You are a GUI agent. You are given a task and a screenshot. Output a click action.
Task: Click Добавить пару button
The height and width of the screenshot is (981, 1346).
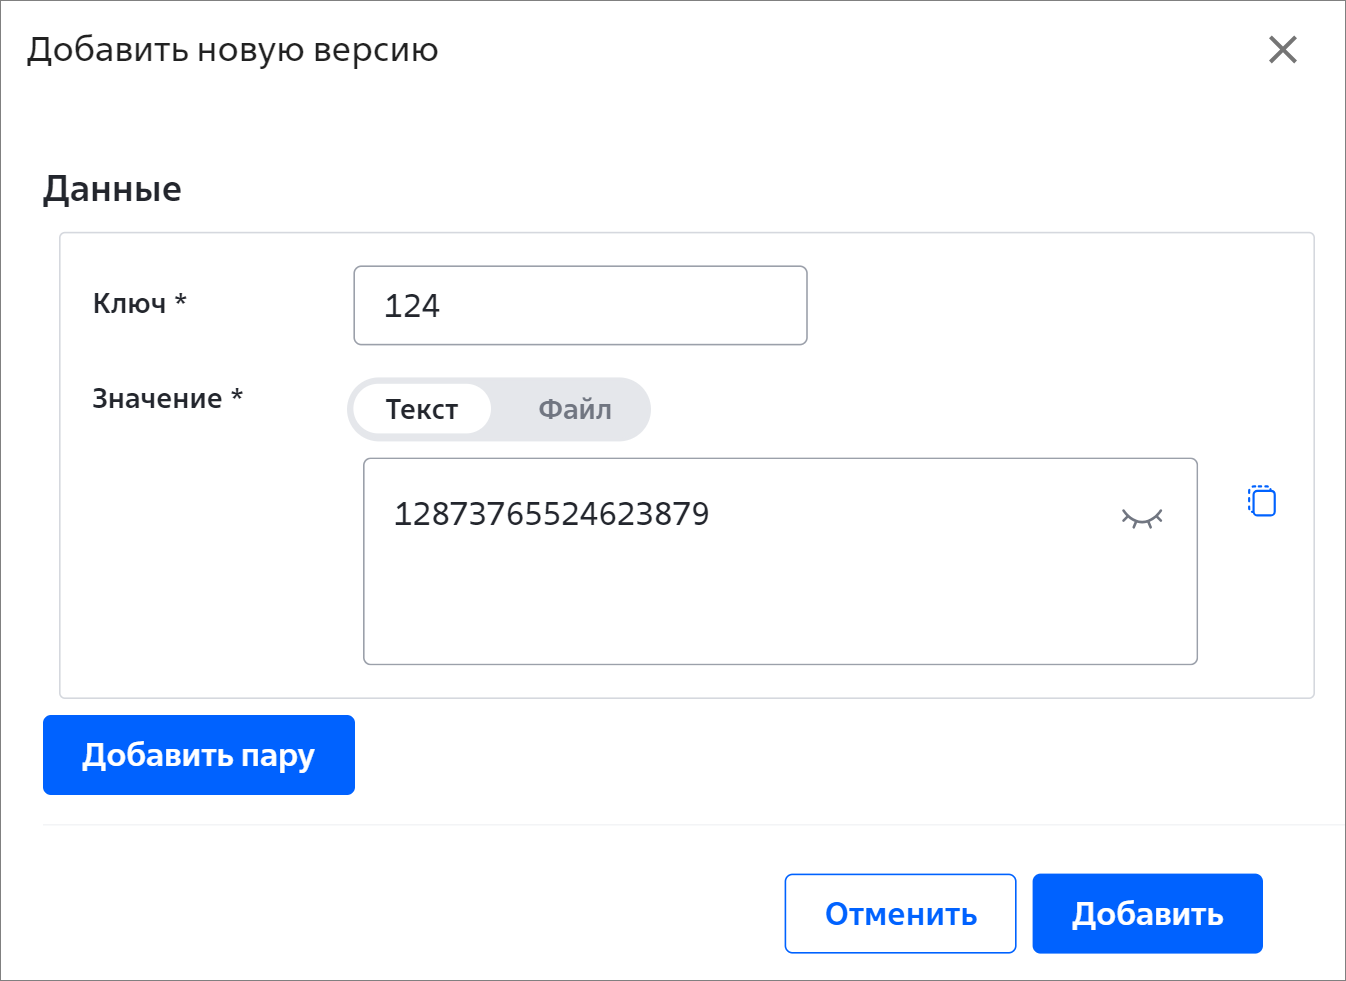[199, 755]
